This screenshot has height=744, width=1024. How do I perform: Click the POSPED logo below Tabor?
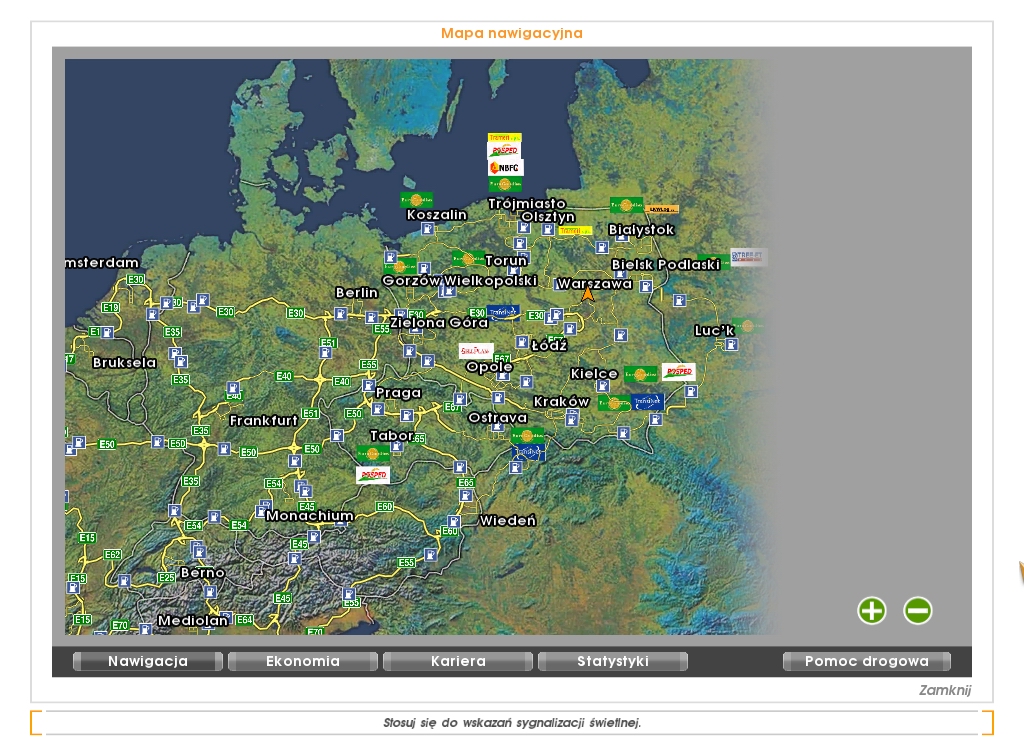pos(373,475)
